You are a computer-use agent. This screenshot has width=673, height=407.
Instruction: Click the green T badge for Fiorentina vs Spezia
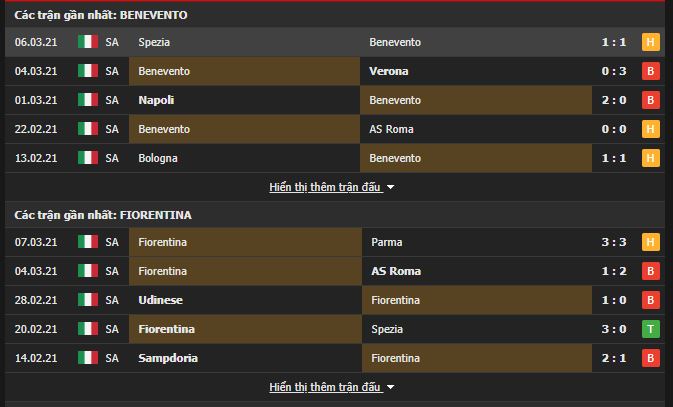click(650, 329)
